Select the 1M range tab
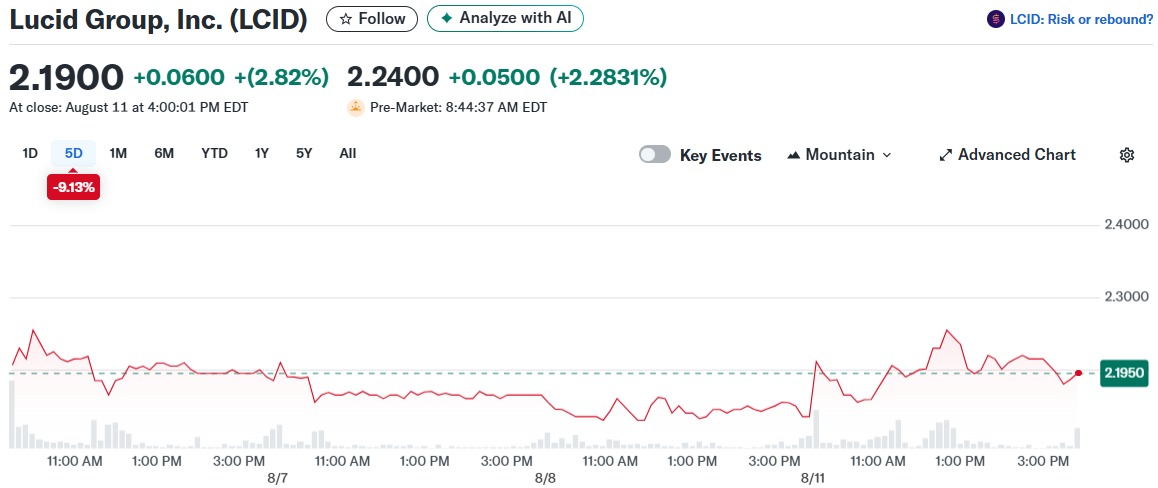 [x=118, y=154]
